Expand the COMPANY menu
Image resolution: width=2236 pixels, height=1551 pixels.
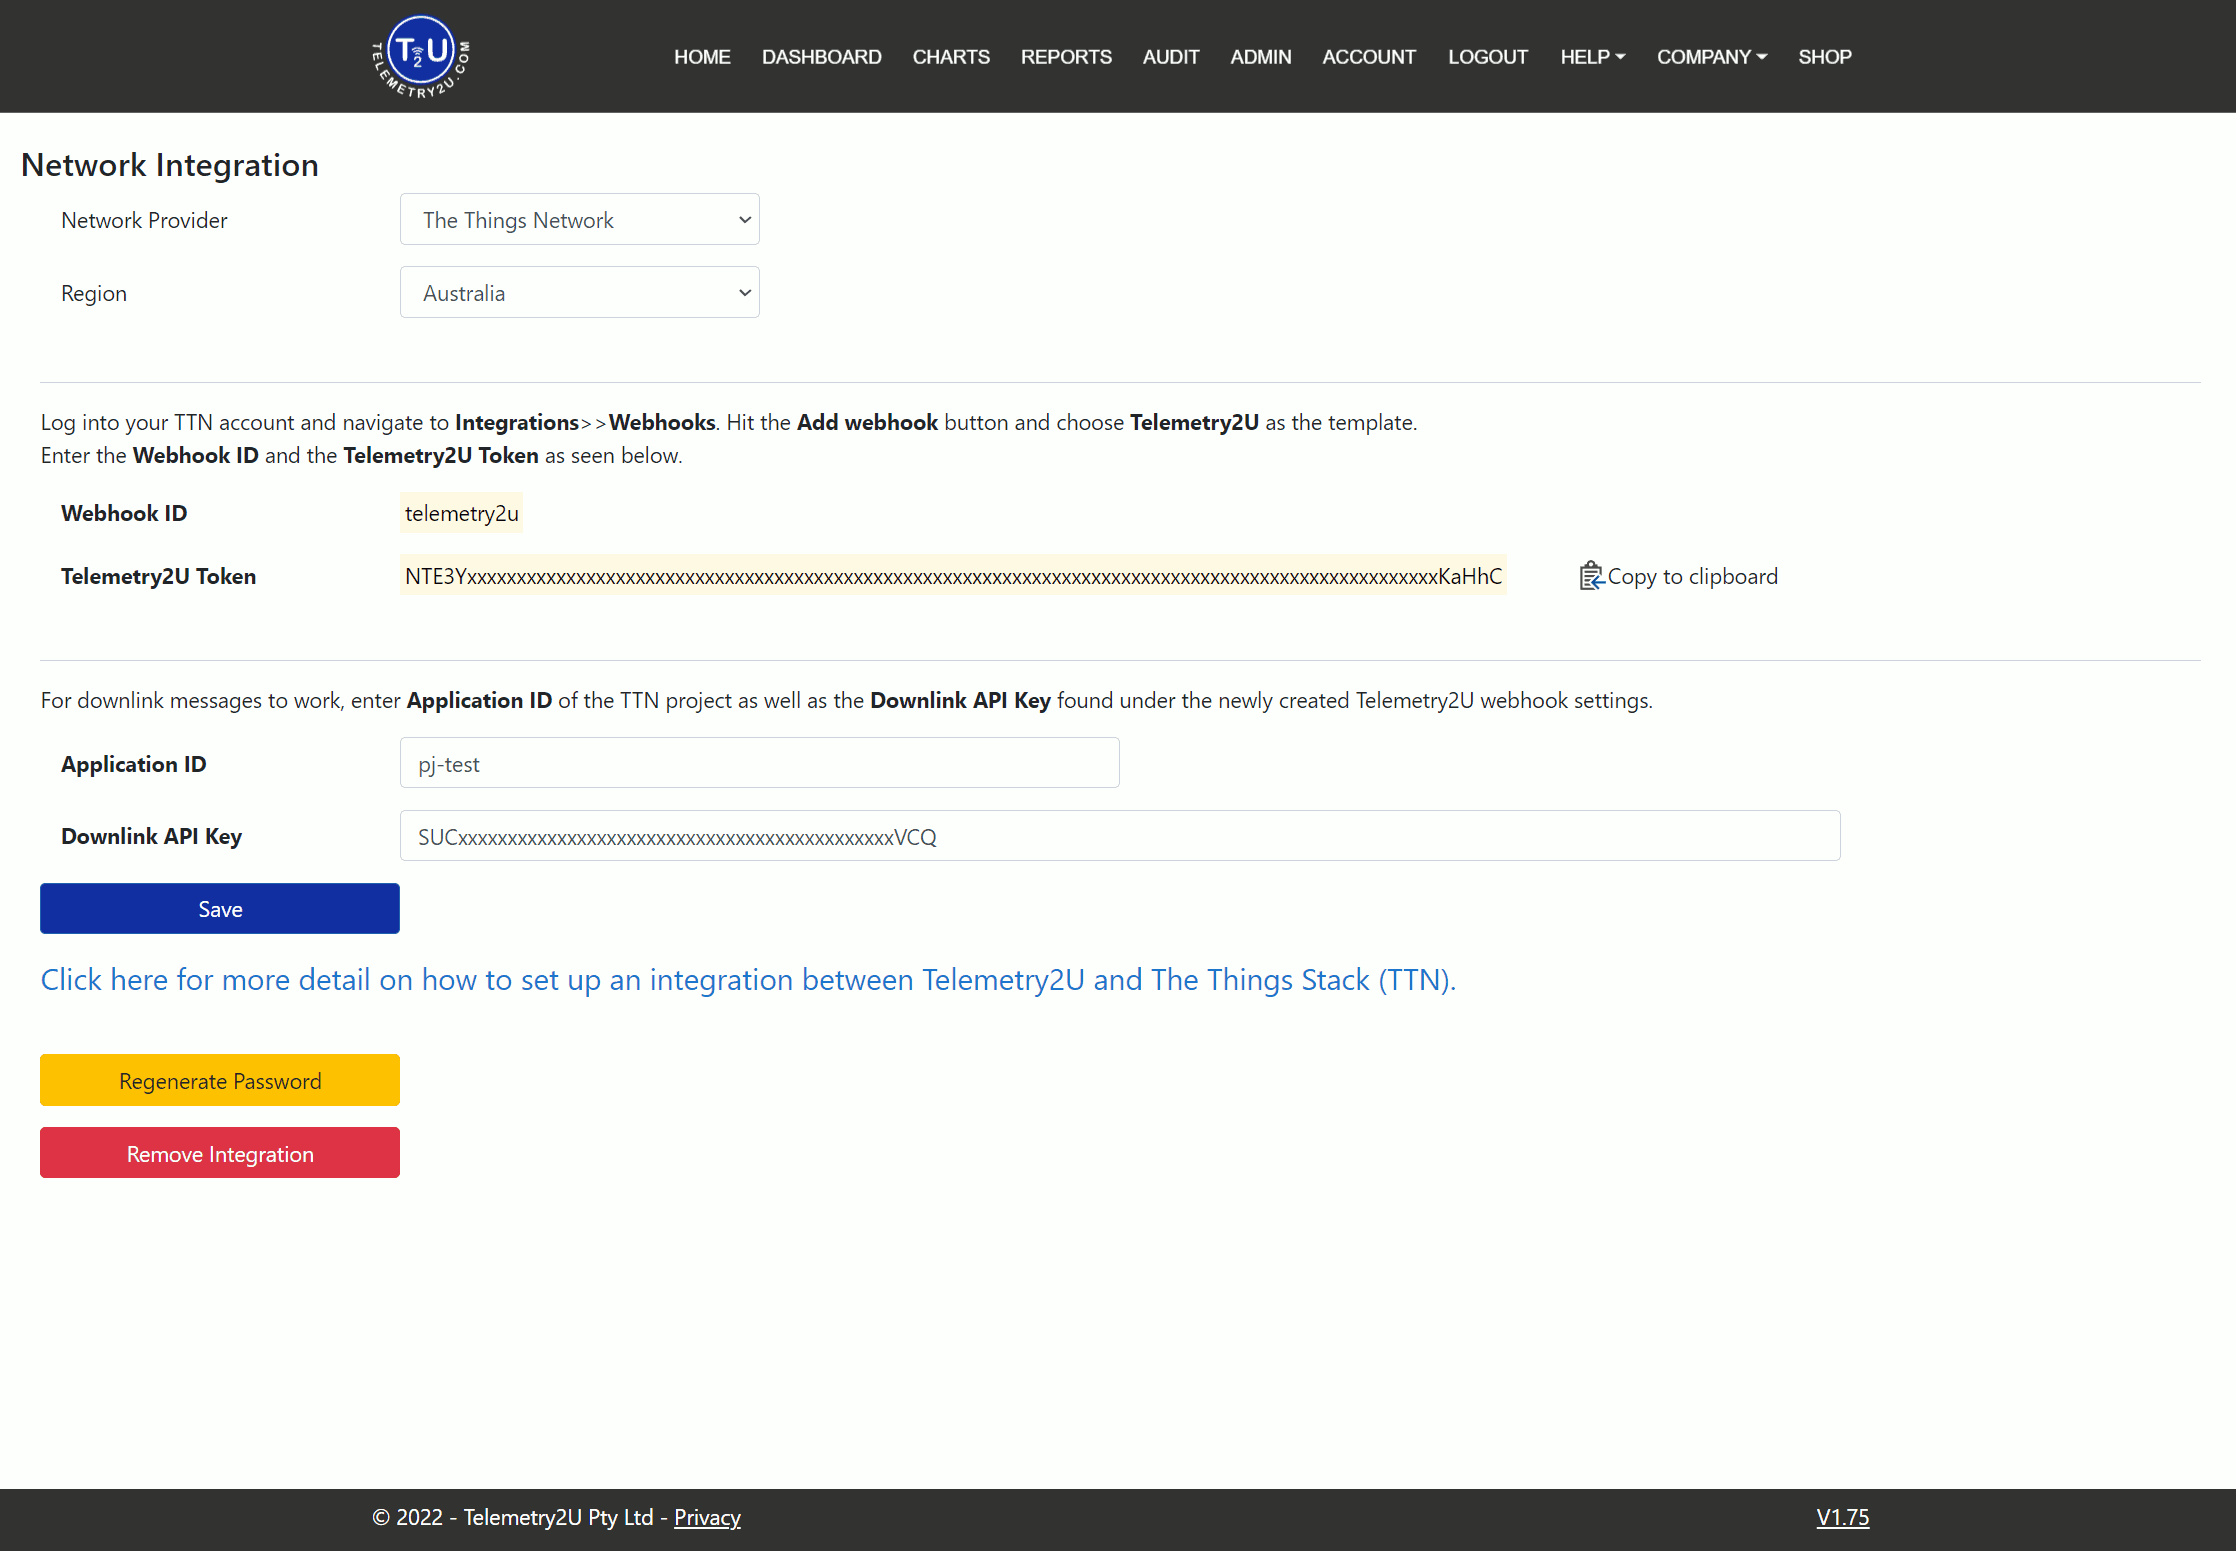click(x=1712, y=57)
